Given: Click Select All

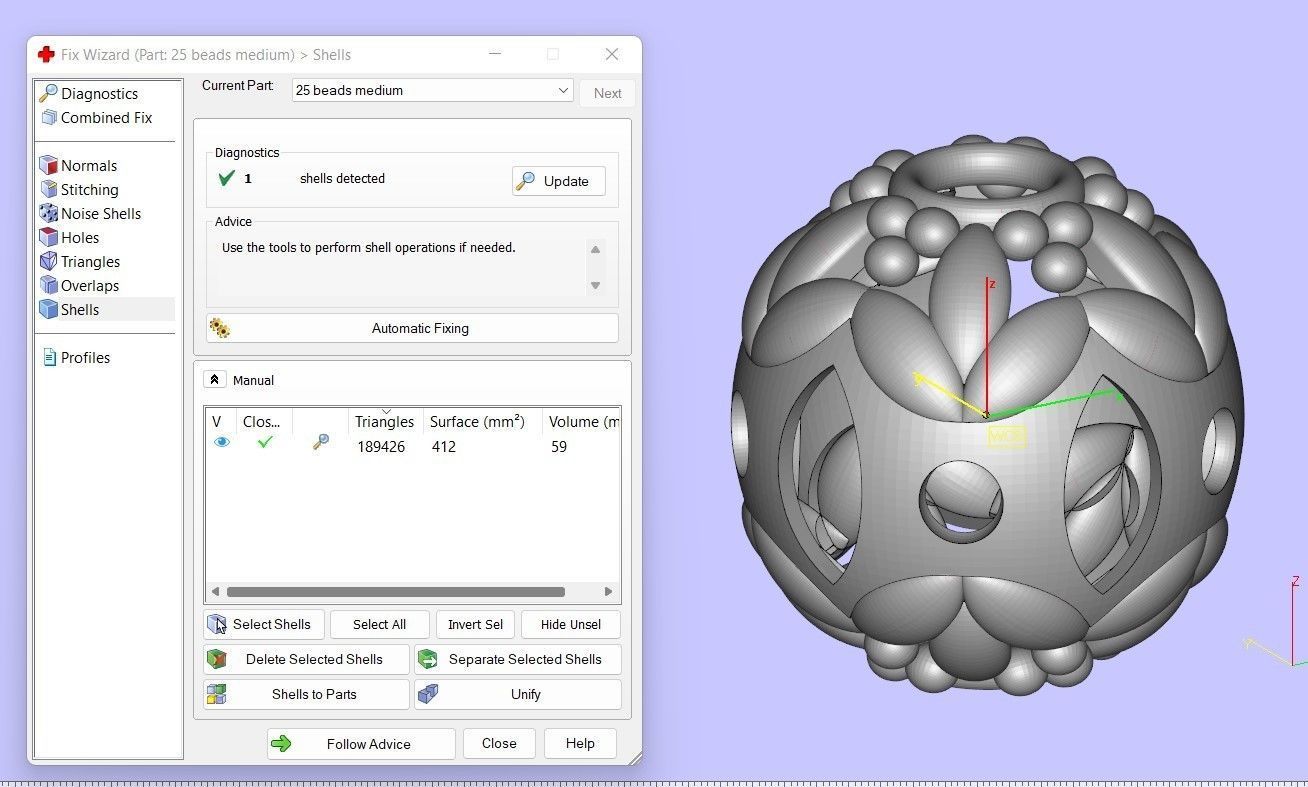Looking at the screenshot, I should (379, 624).
